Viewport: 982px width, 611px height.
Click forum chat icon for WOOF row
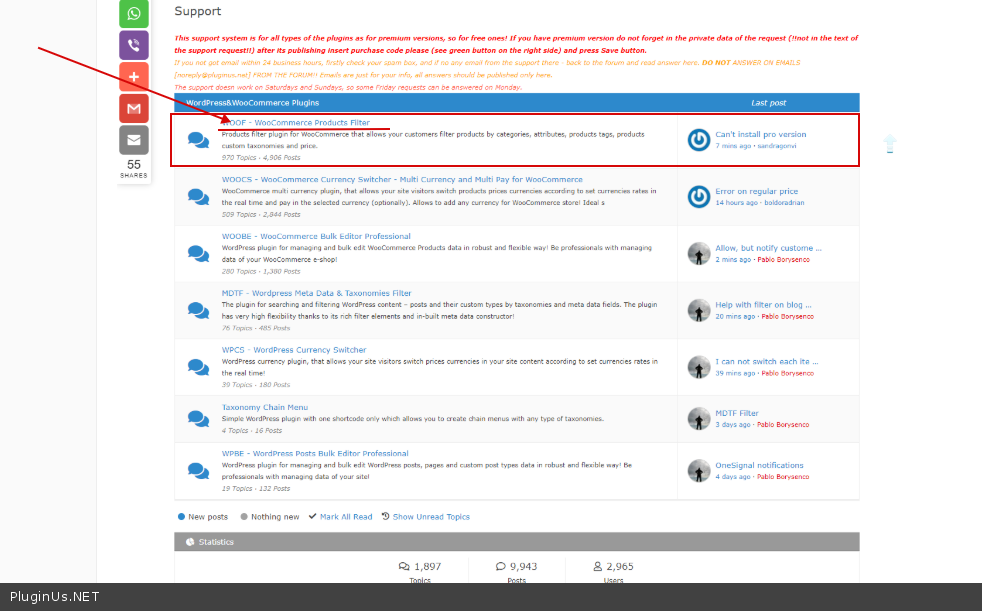click(x=199, y=140)
